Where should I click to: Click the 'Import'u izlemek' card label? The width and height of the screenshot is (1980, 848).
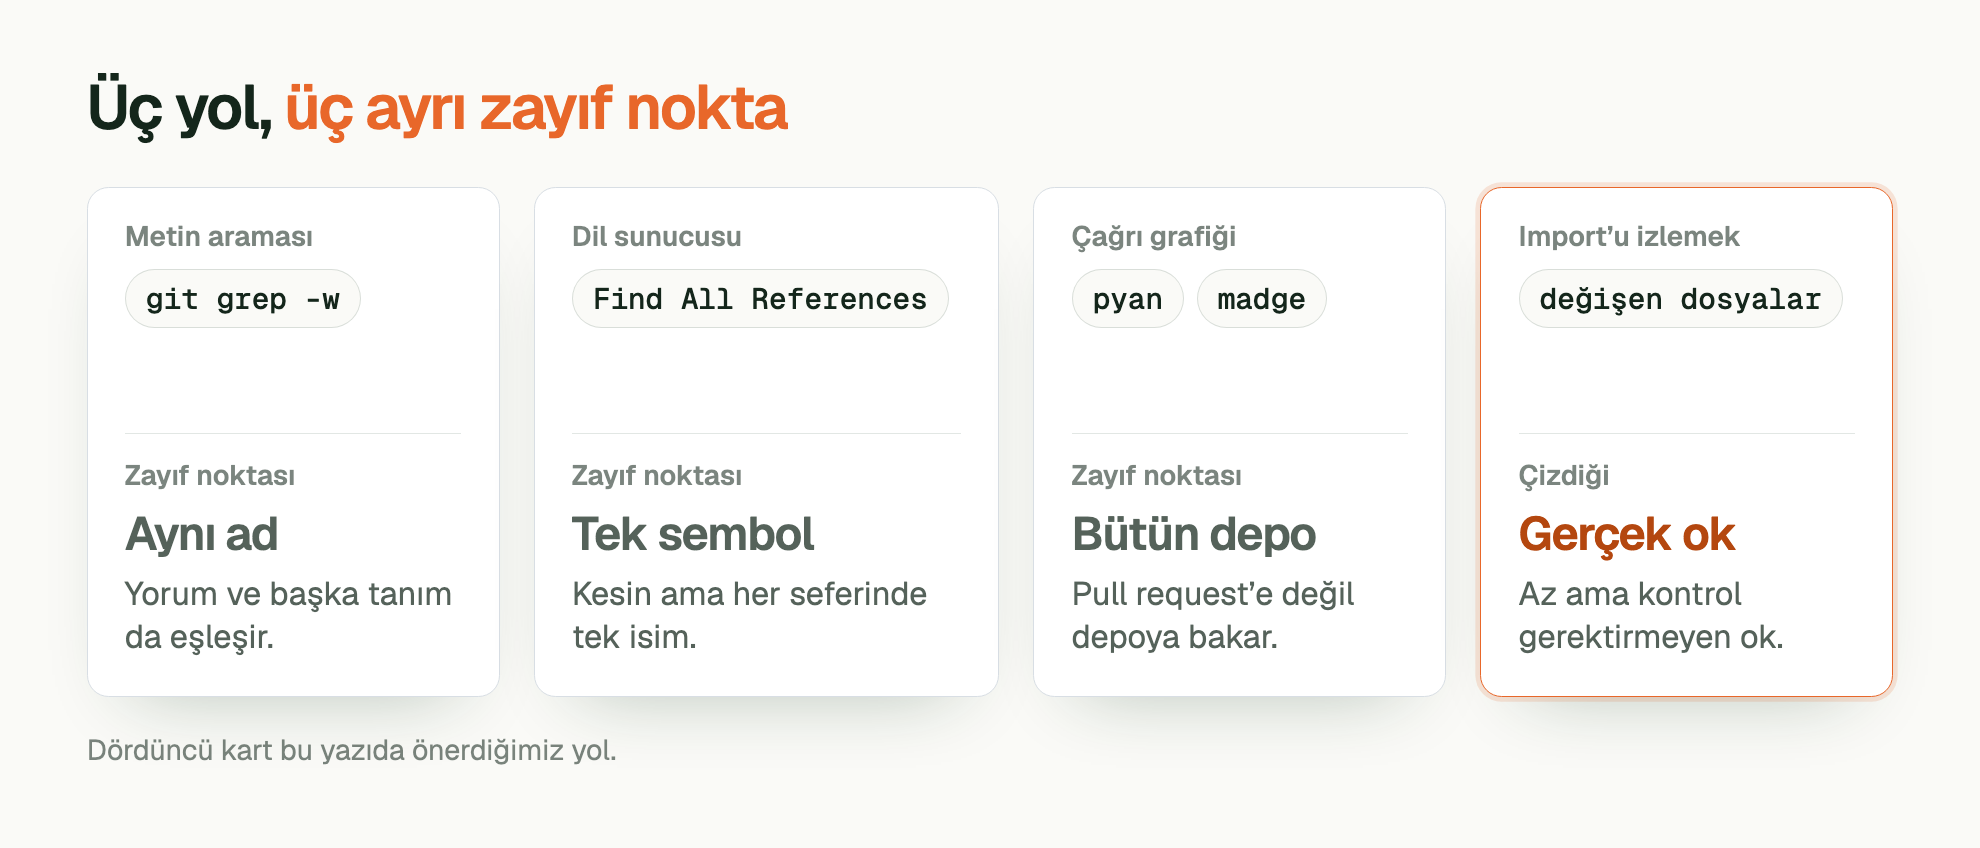click(1629, 237)
